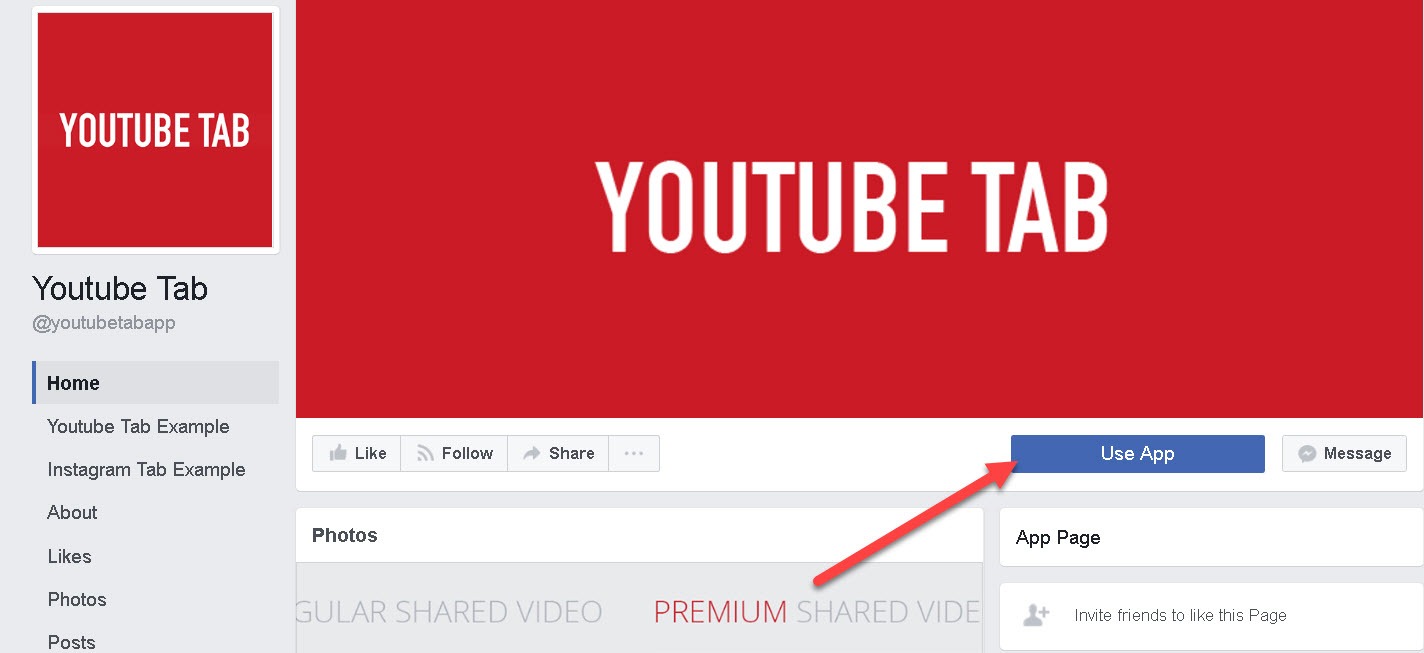
Task: Go to the Likes section
Action: (69, 556)
